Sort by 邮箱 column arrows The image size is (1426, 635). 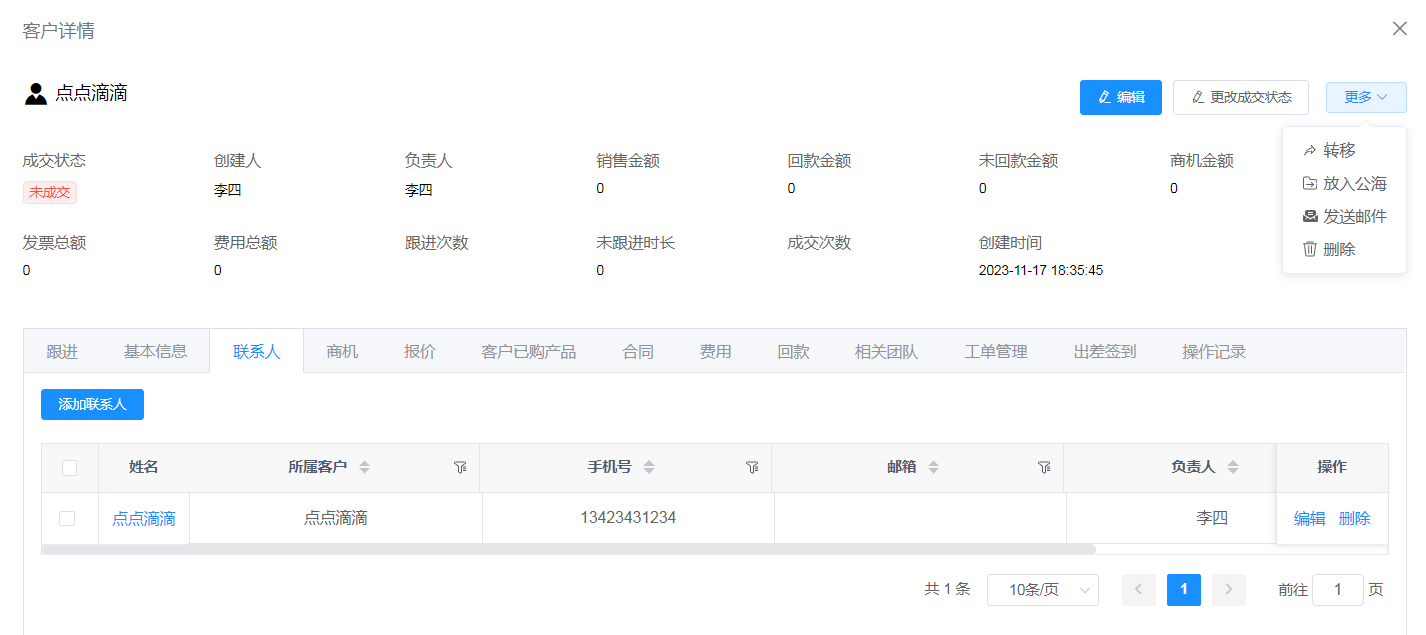click(934, 467)
